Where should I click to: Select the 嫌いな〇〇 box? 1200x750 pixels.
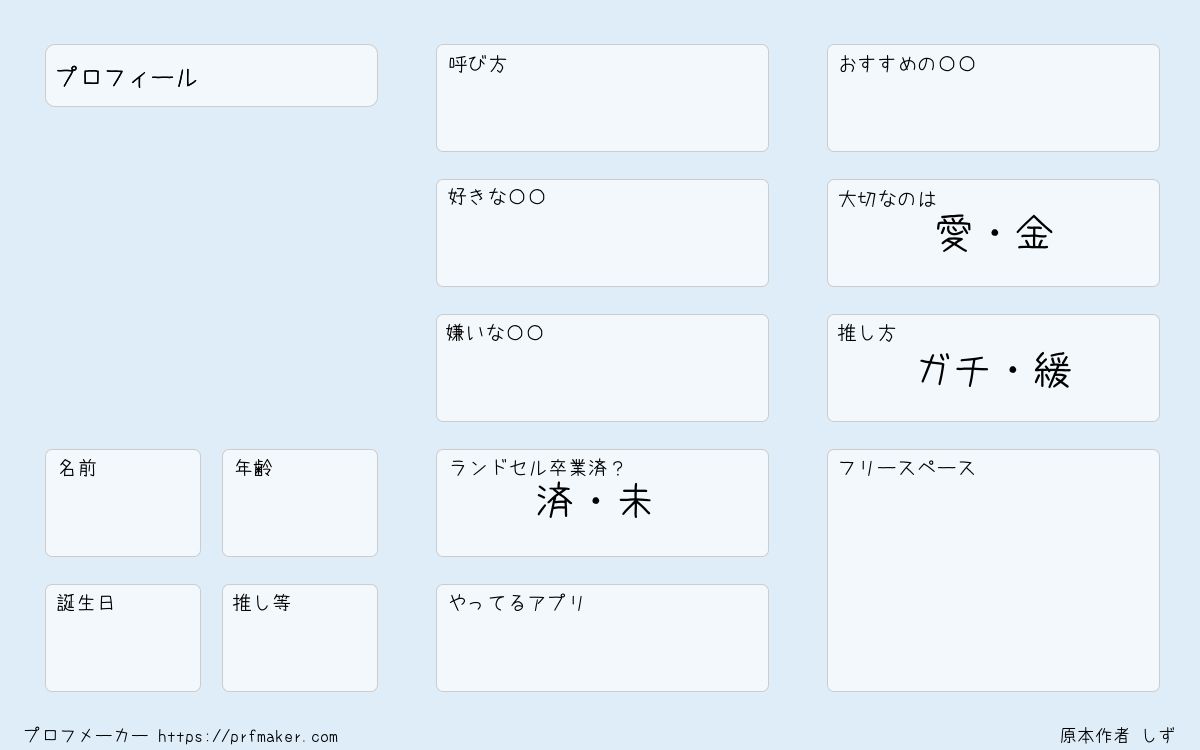coord(602,368)
